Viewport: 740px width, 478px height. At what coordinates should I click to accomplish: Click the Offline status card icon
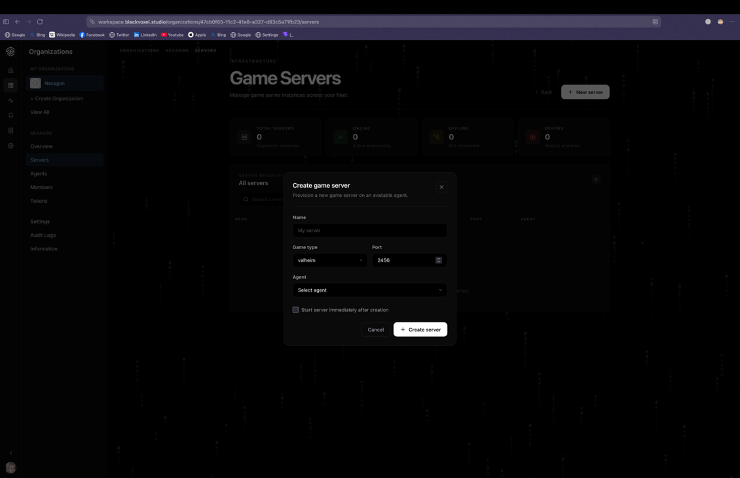coord(437,137)
